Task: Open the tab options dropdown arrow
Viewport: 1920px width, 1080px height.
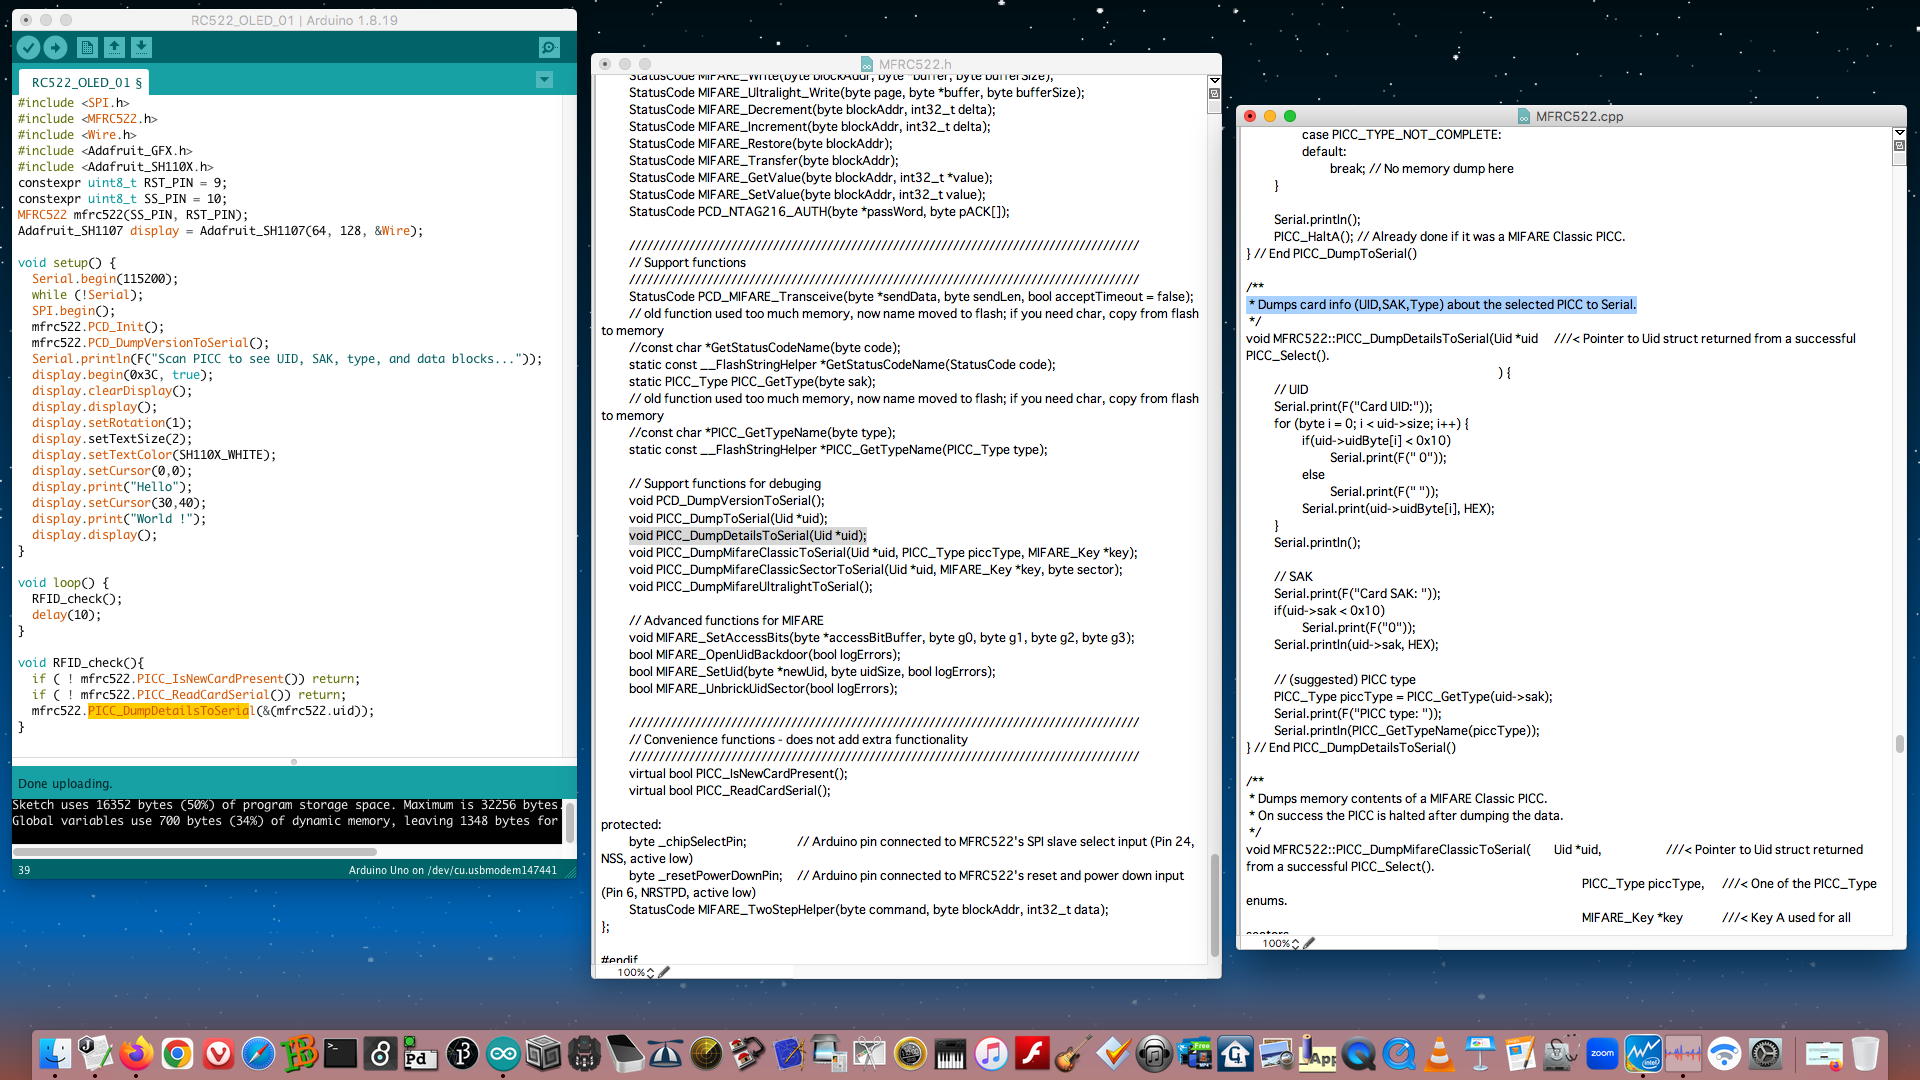Action: [544, 80]
